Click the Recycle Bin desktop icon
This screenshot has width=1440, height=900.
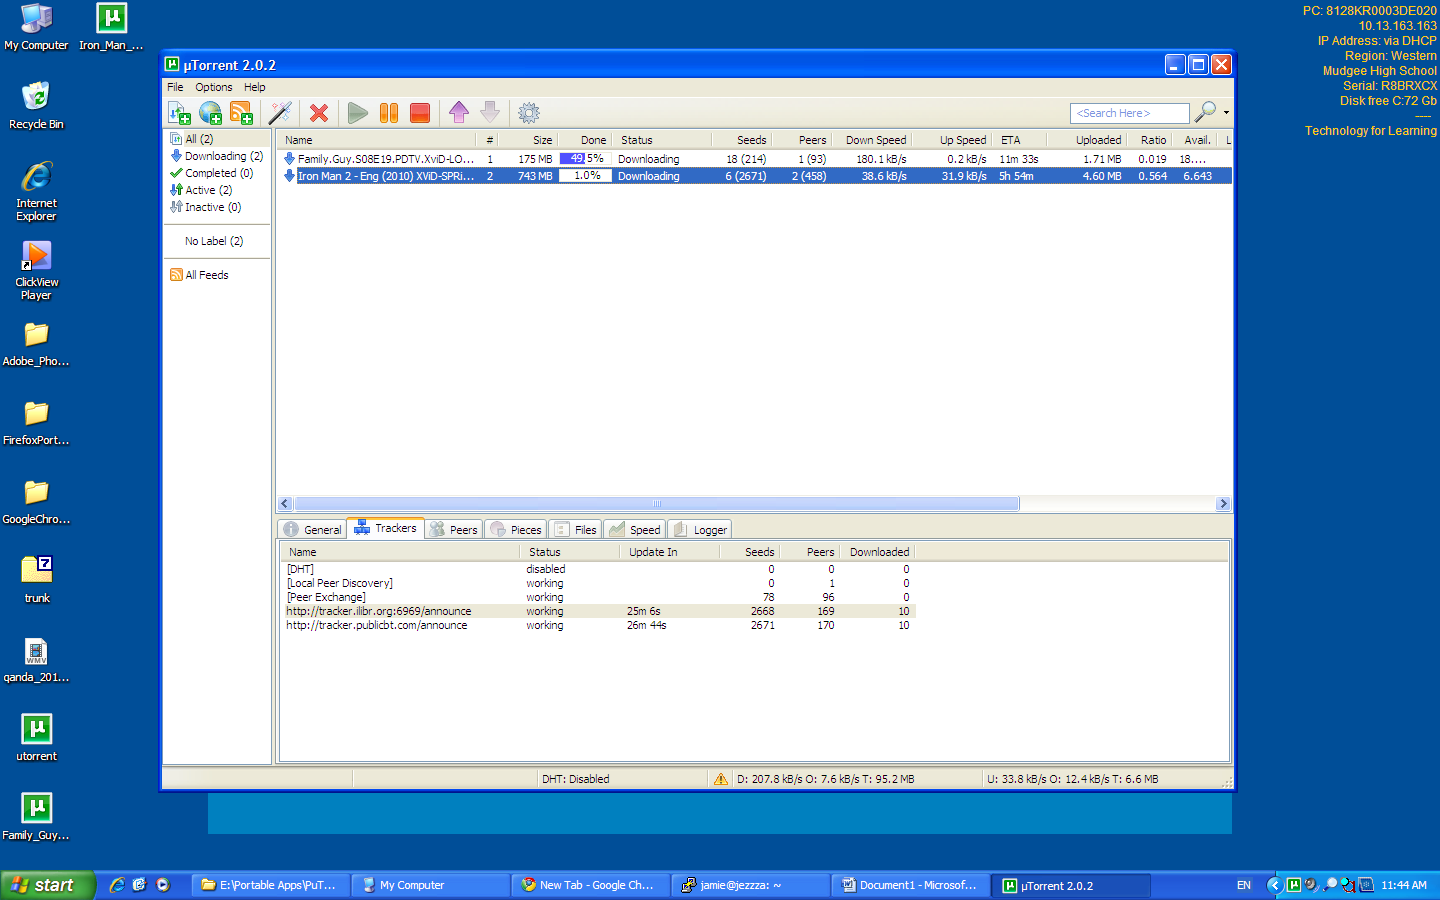pyautogui.click(x=36, y=106)
